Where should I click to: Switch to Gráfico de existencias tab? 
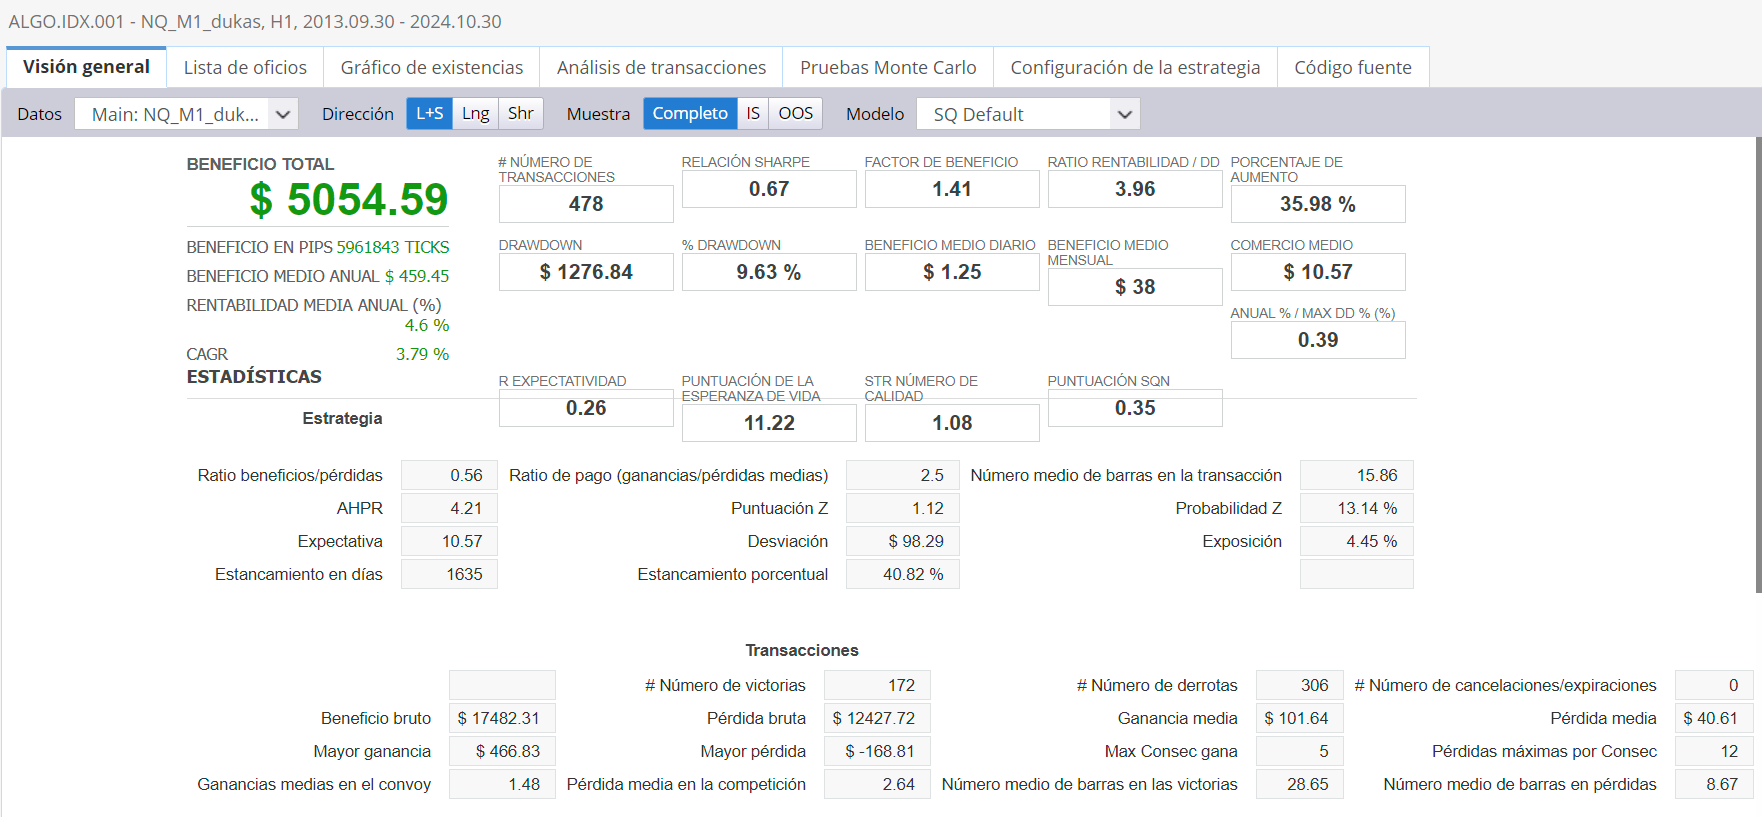tap(431, 67)
